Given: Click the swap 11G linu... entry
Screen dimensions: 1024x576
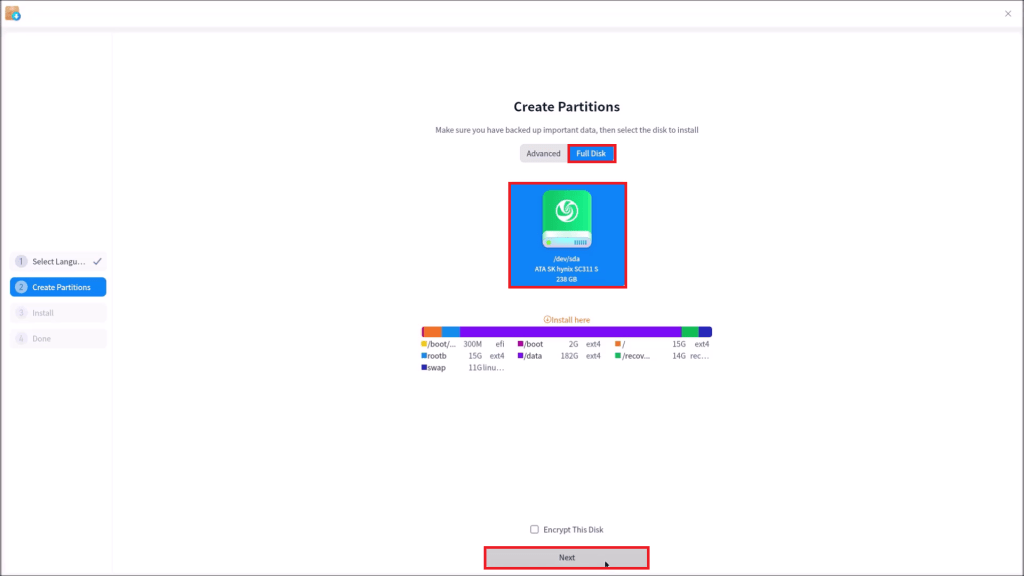Looking at the screenshot, I should (462, 368).
